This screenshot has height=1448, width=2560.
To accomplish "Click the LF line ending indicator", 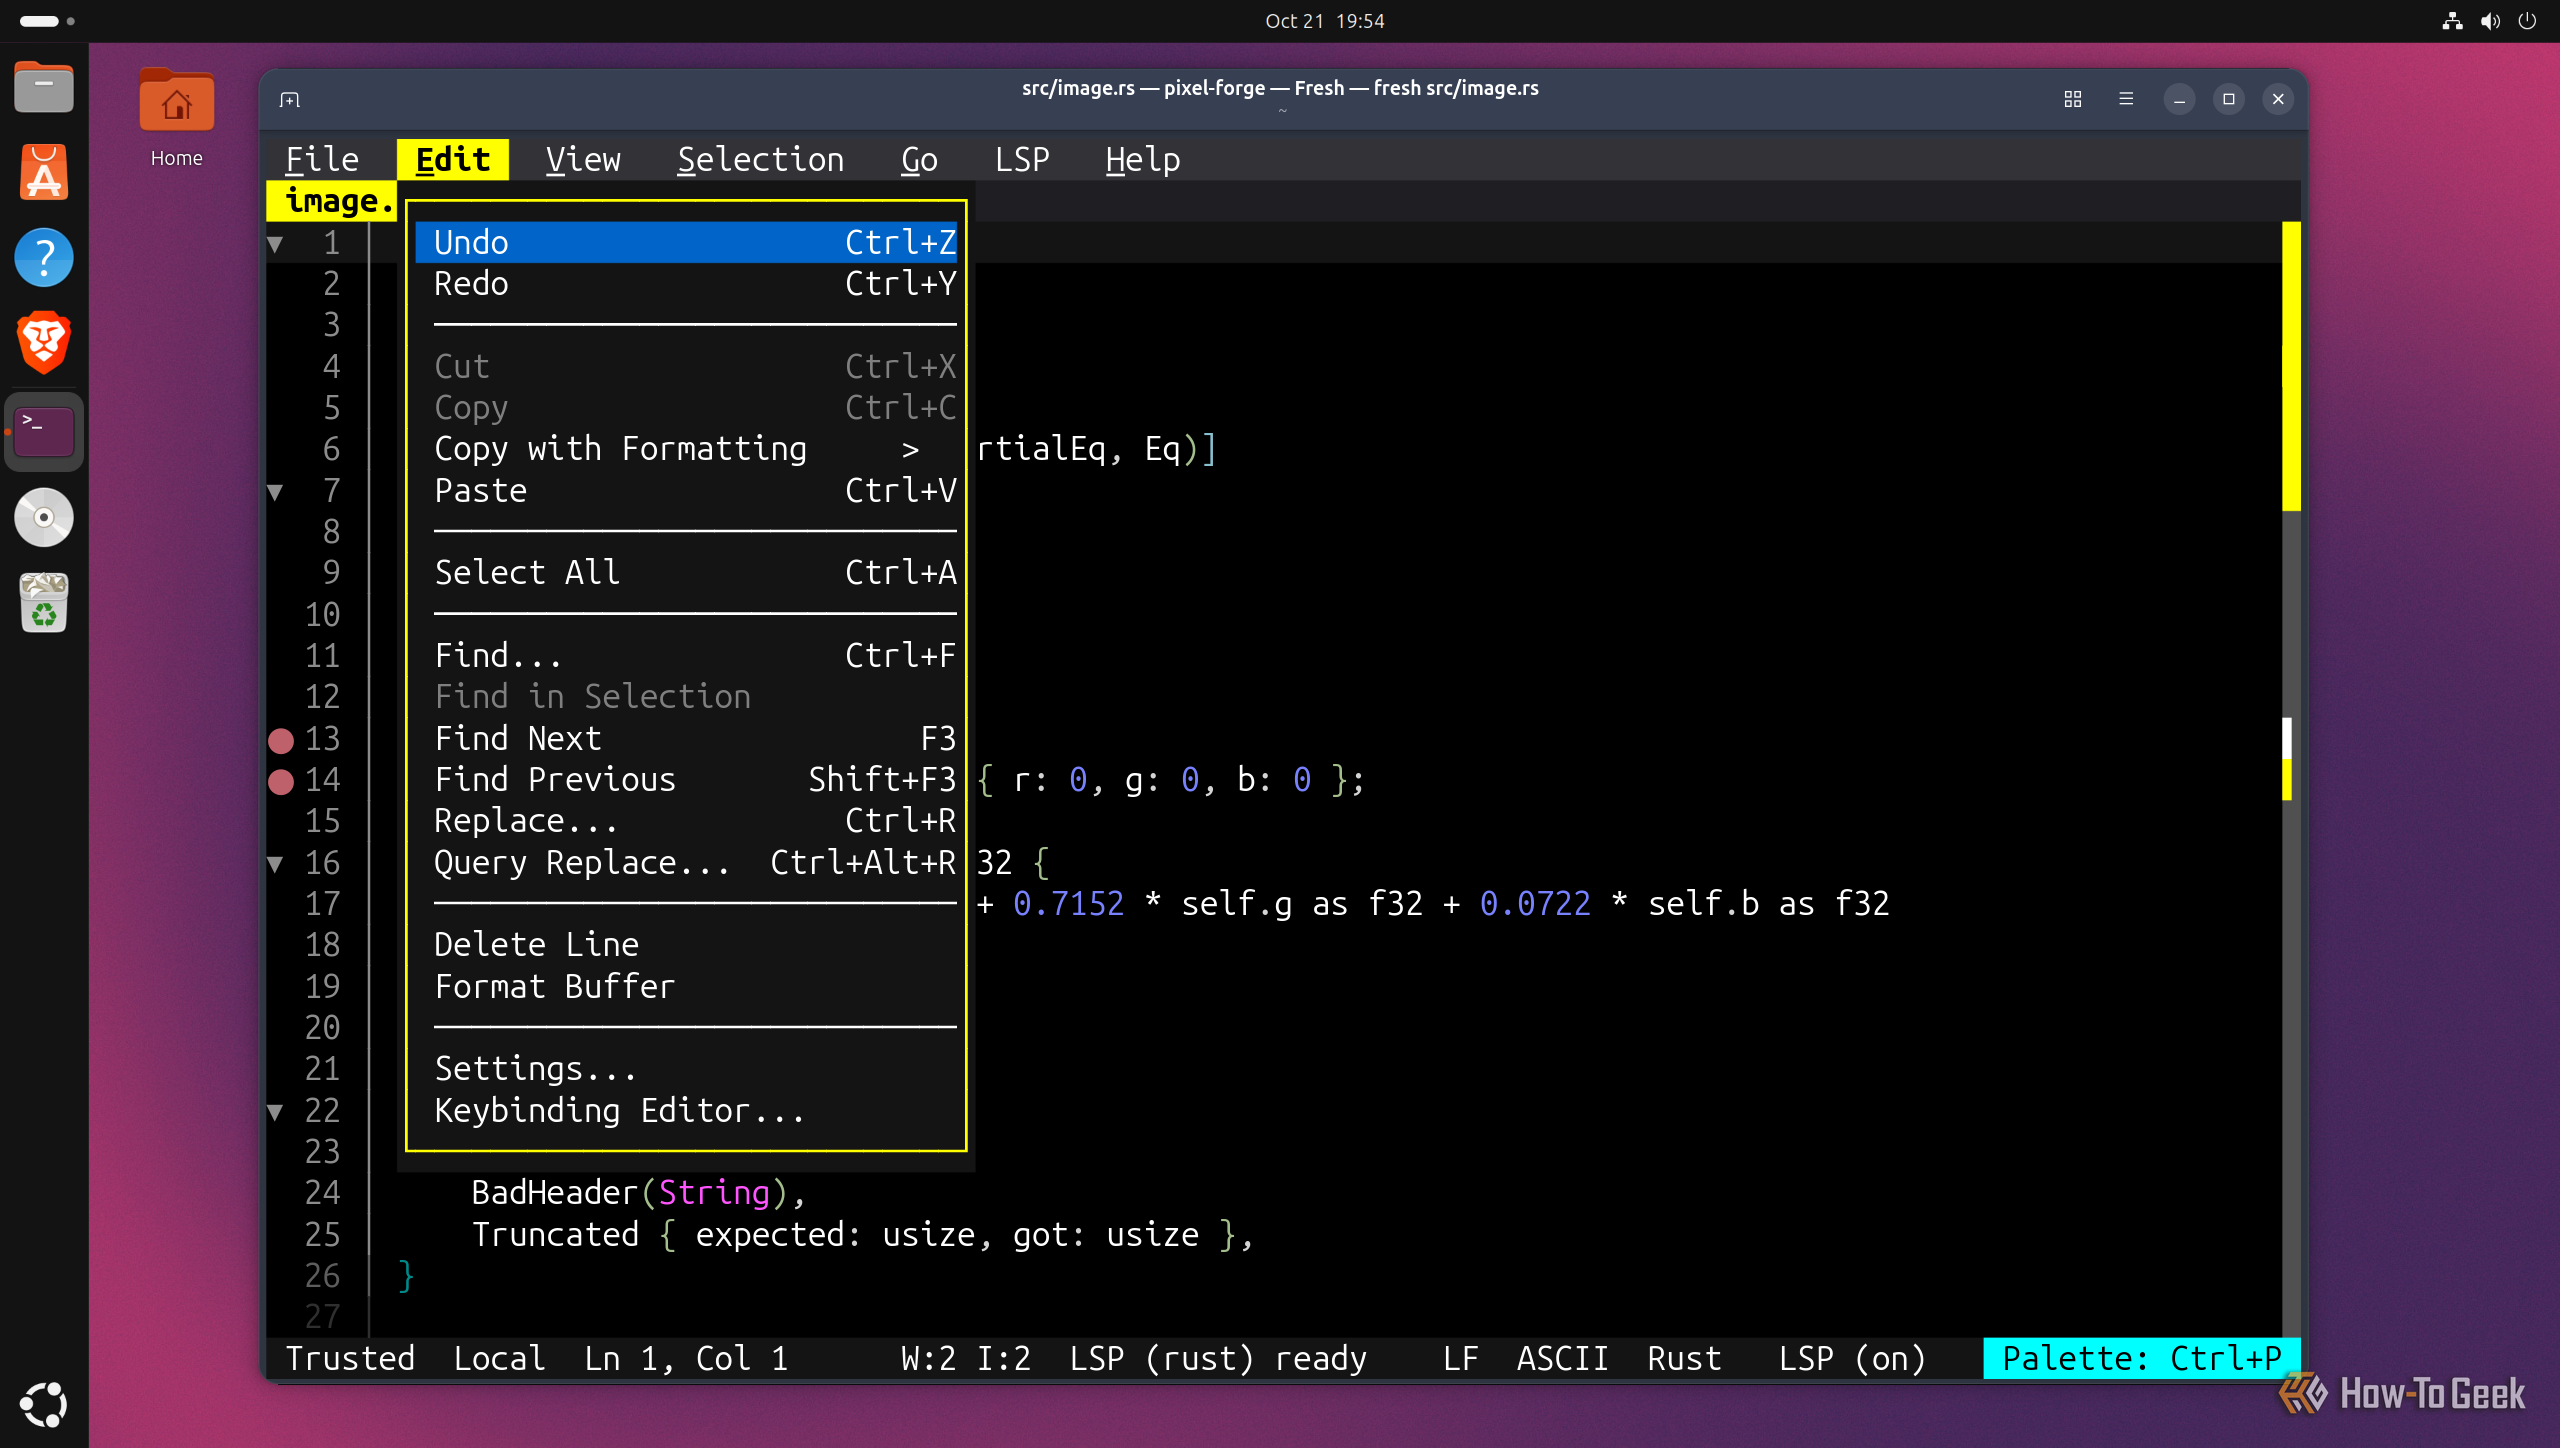I will coord(1460,1358).
